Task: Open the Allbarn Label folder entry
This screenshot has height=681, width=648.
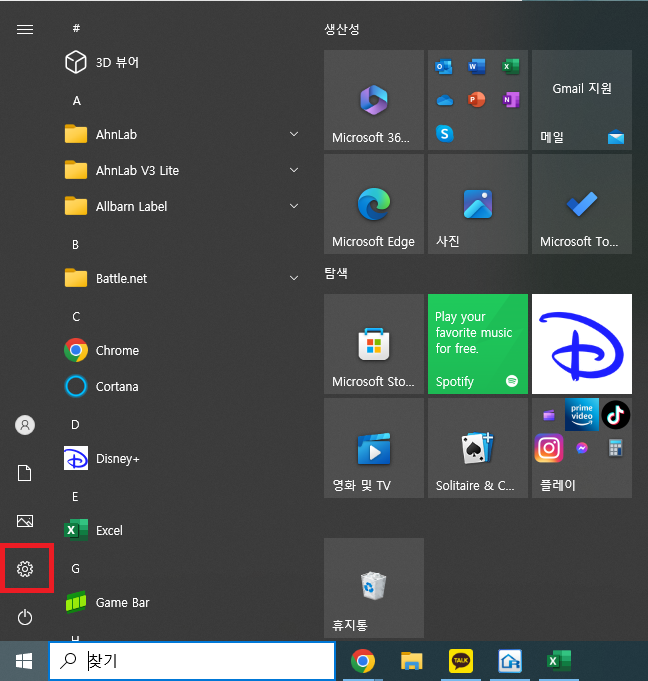Action: [180, 206]
